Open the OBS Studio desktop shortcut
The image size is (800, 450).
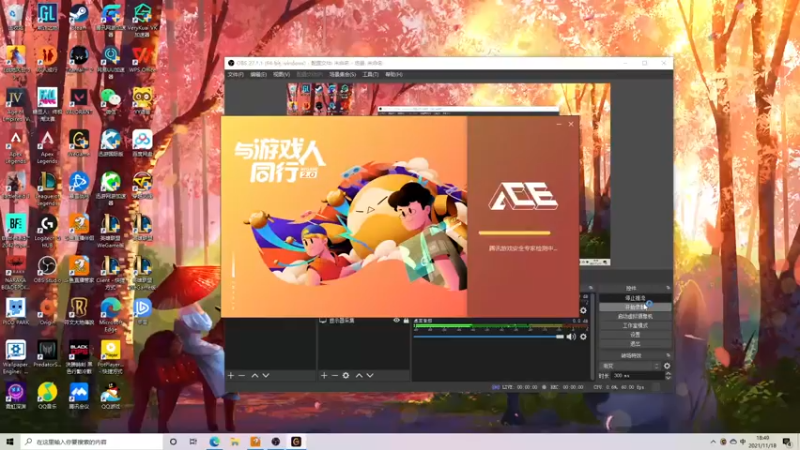point(47,270)
